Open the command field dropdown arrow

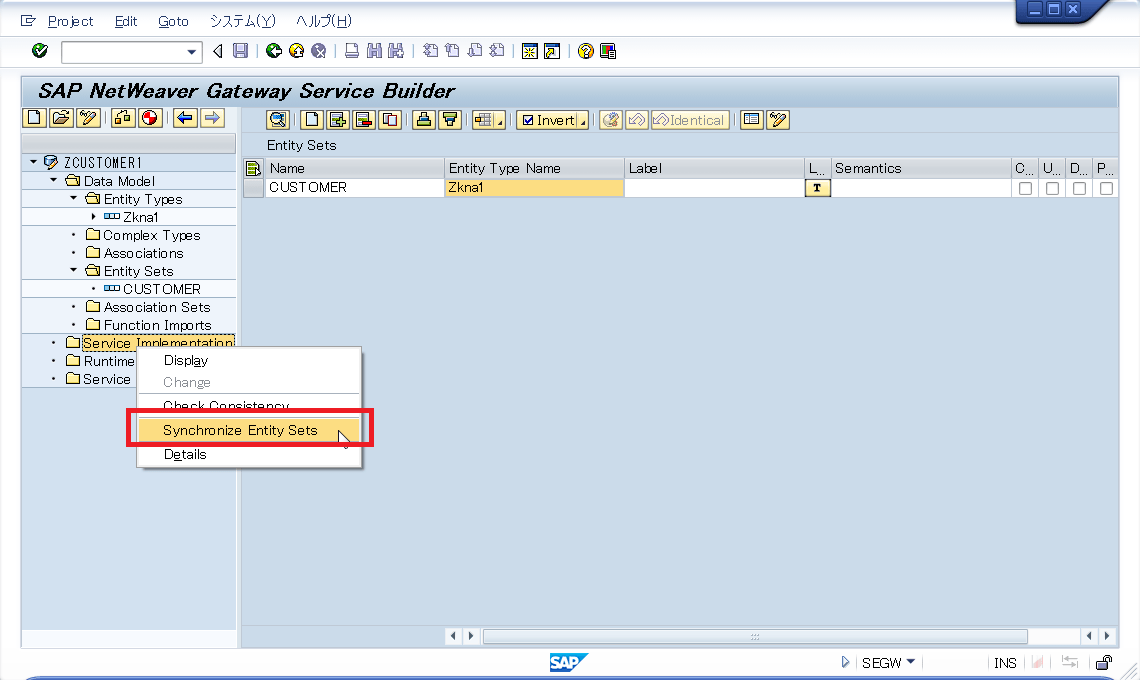click(191, 52)
